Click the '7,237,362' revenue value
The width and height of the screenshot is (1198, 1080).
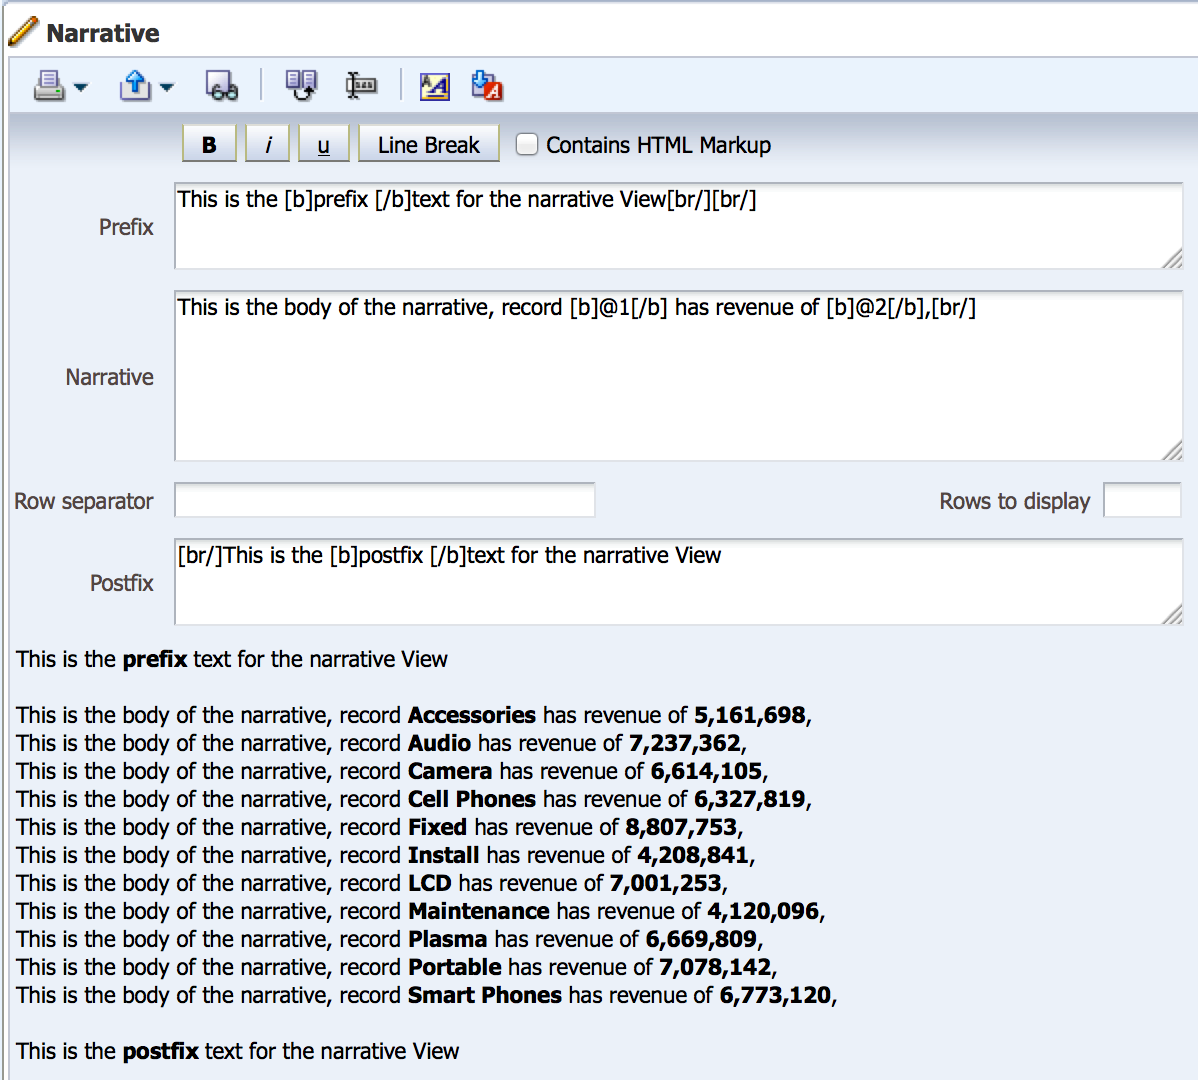click(x=685, y=743)
